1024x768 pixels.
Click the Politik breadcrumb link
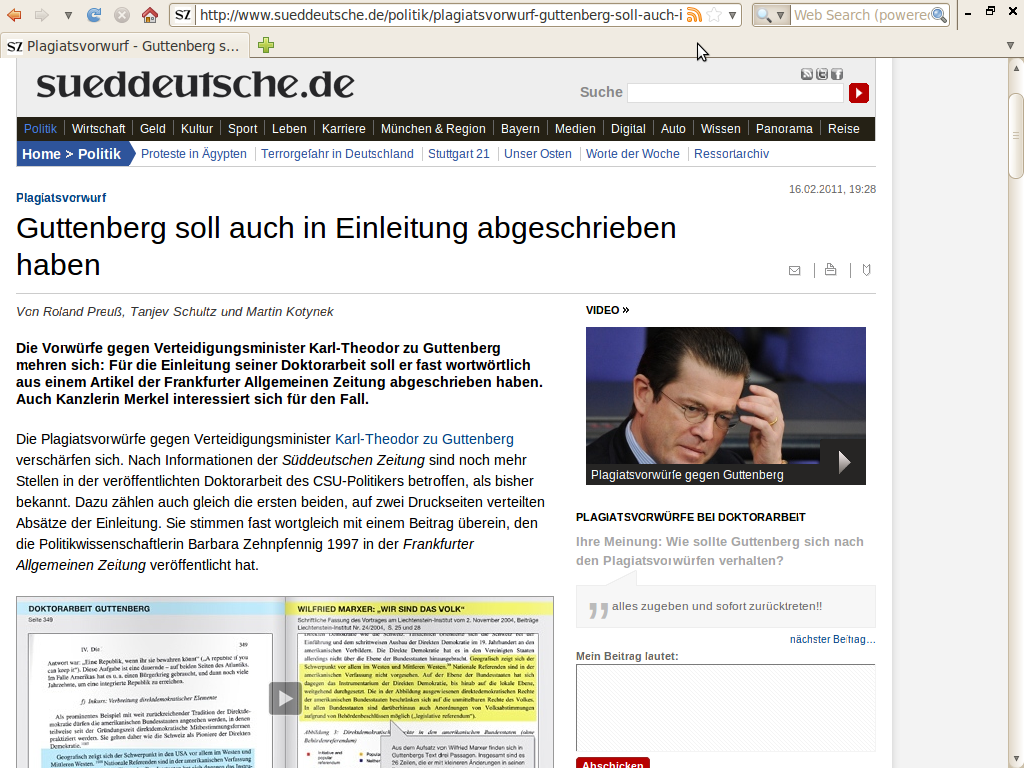click(x=99, y=154)
